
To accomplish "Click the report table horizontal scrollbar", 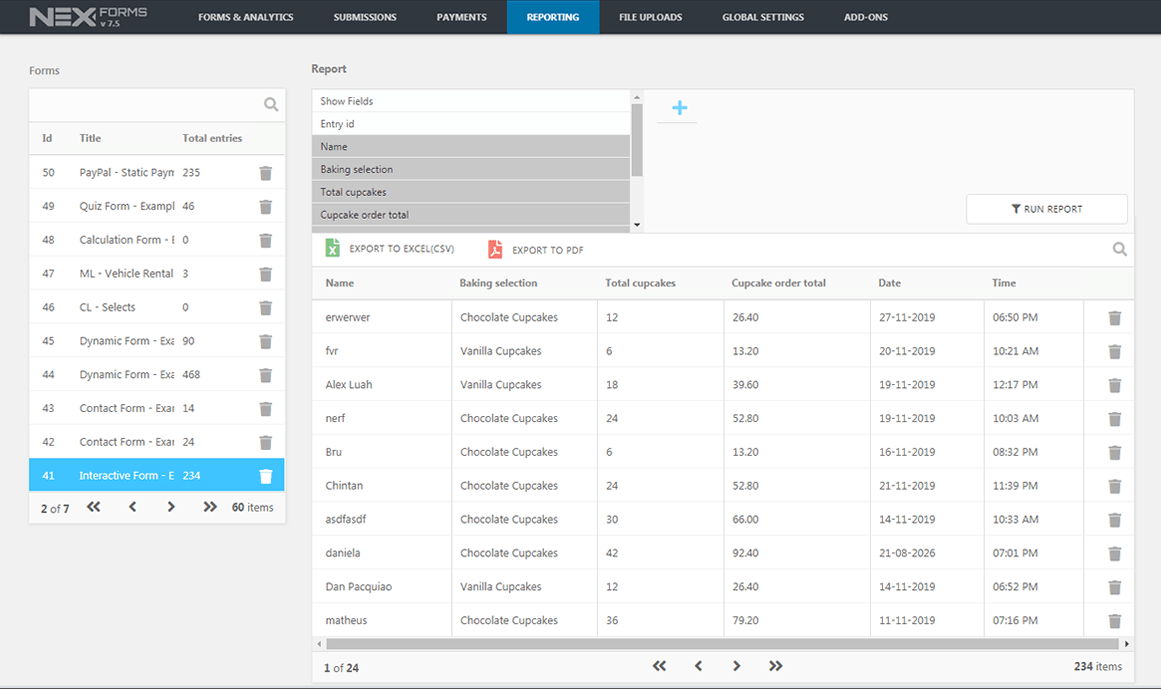I will (x=722, y=644).
